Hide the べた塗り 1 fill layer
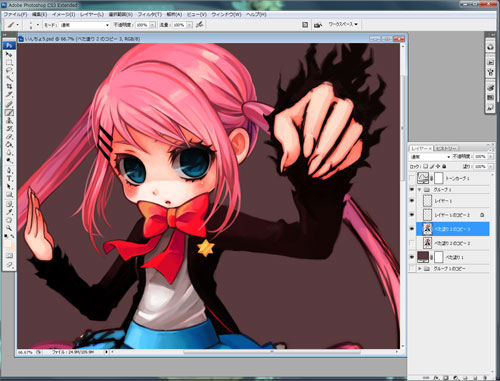The image size is (500, 381). [412, 257]
